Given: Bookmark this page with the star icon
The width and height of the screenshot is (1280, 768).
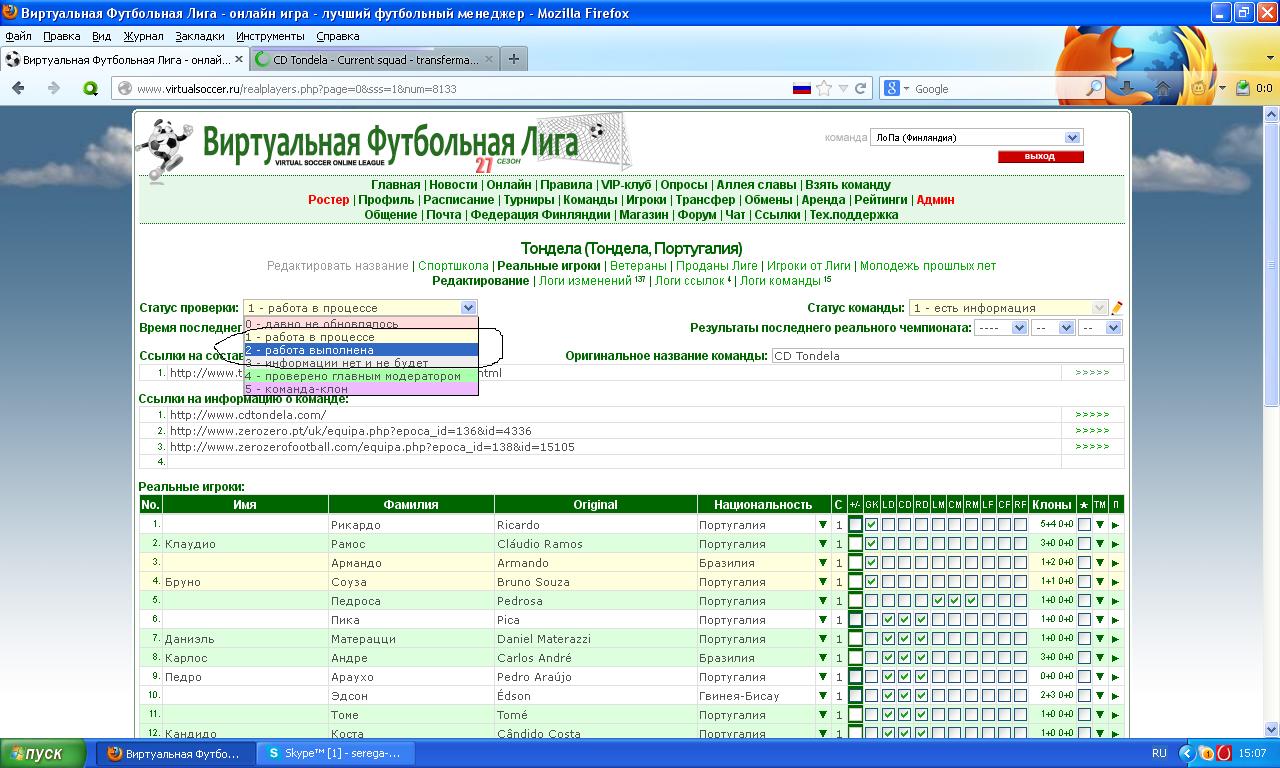Looking at the screenshot, I should (x=824, y=88).
